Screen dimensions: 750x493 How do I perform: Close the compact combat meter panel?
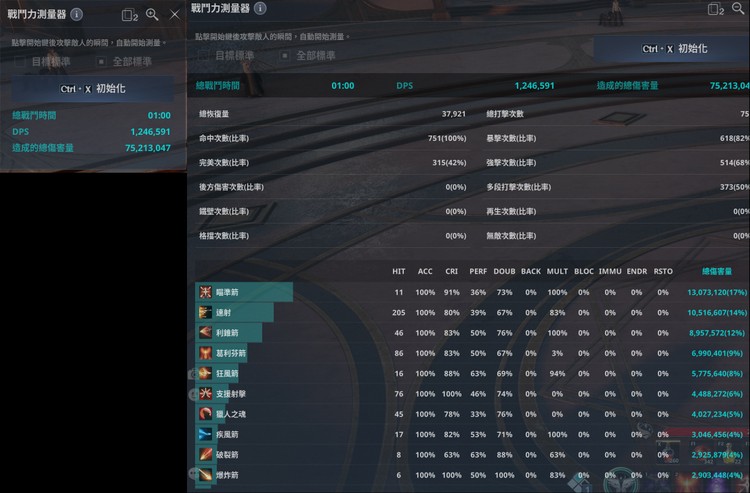point(175,15)
